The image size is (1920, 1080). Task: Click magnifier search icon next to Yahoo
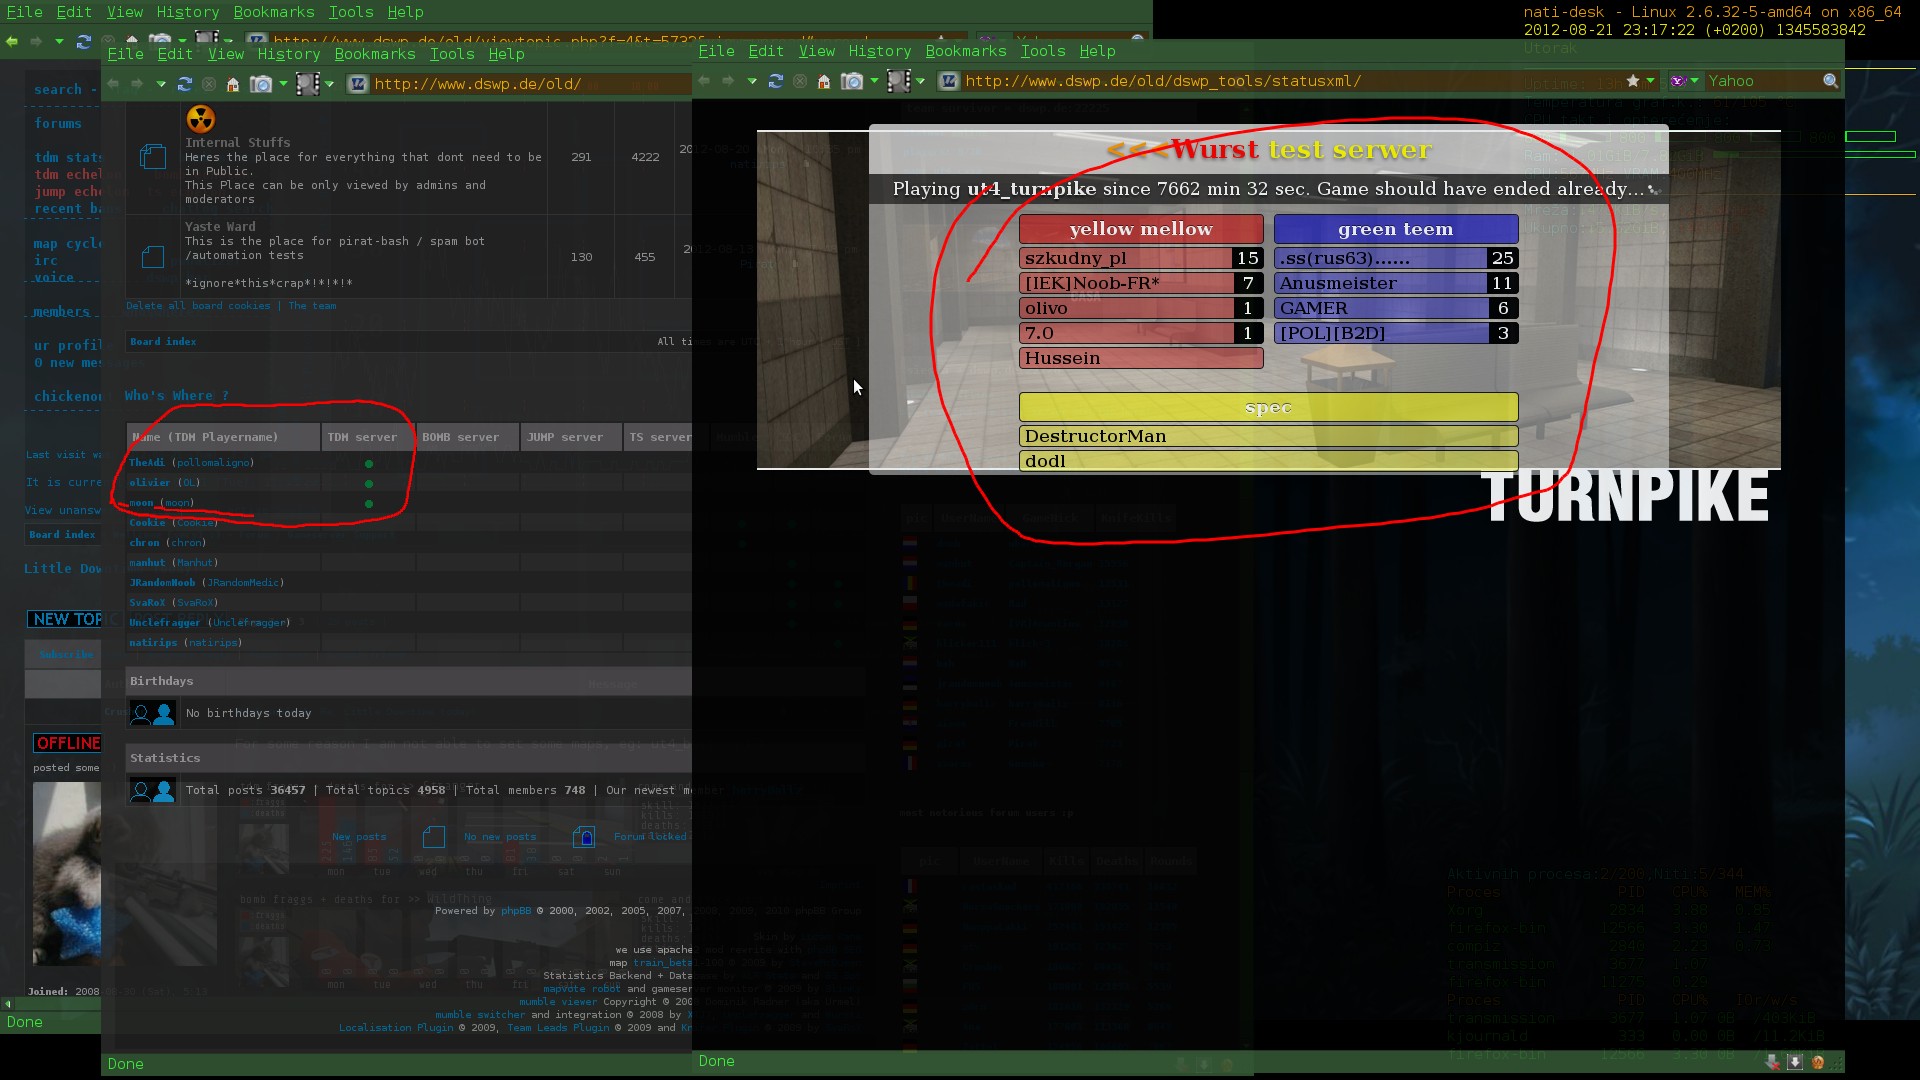(1830, 81)
